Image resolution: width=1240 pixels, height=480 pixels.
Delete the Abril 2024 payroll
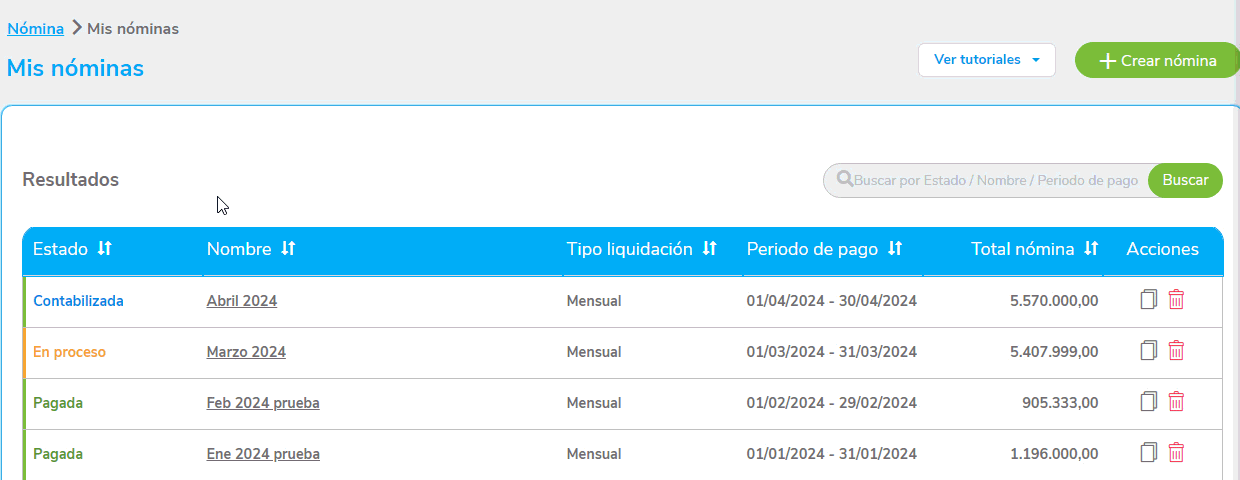(x=1177, y=299)
